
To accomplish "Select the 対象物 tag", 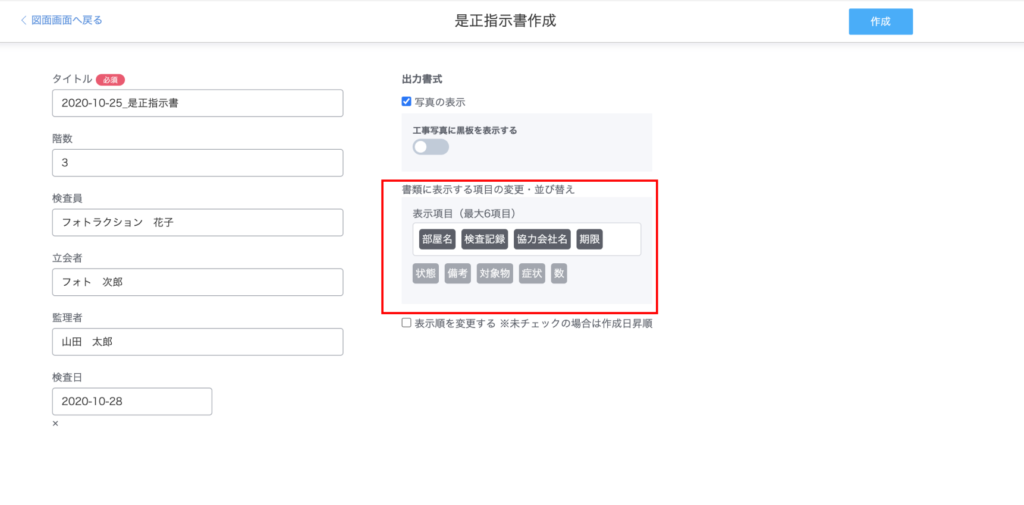I will (495, 273).
